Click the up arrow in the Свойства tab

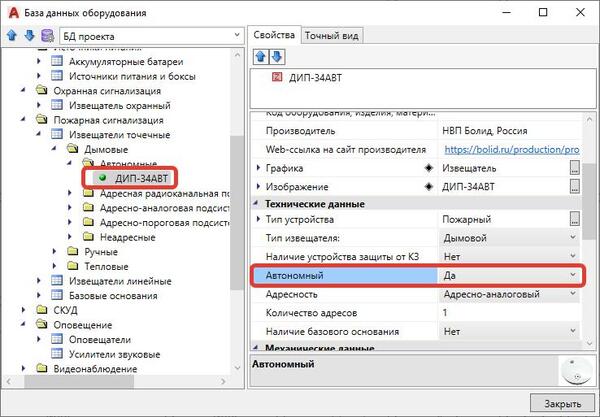pos(258,55)
